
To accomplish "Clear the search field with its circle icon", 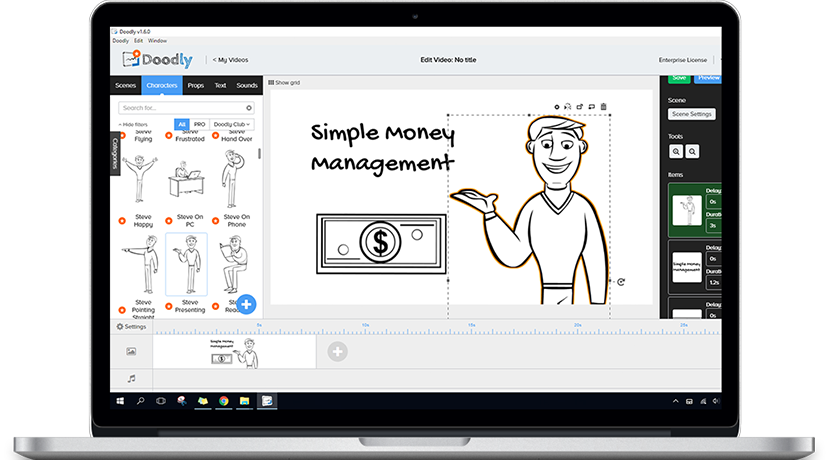I will point(249,108).
